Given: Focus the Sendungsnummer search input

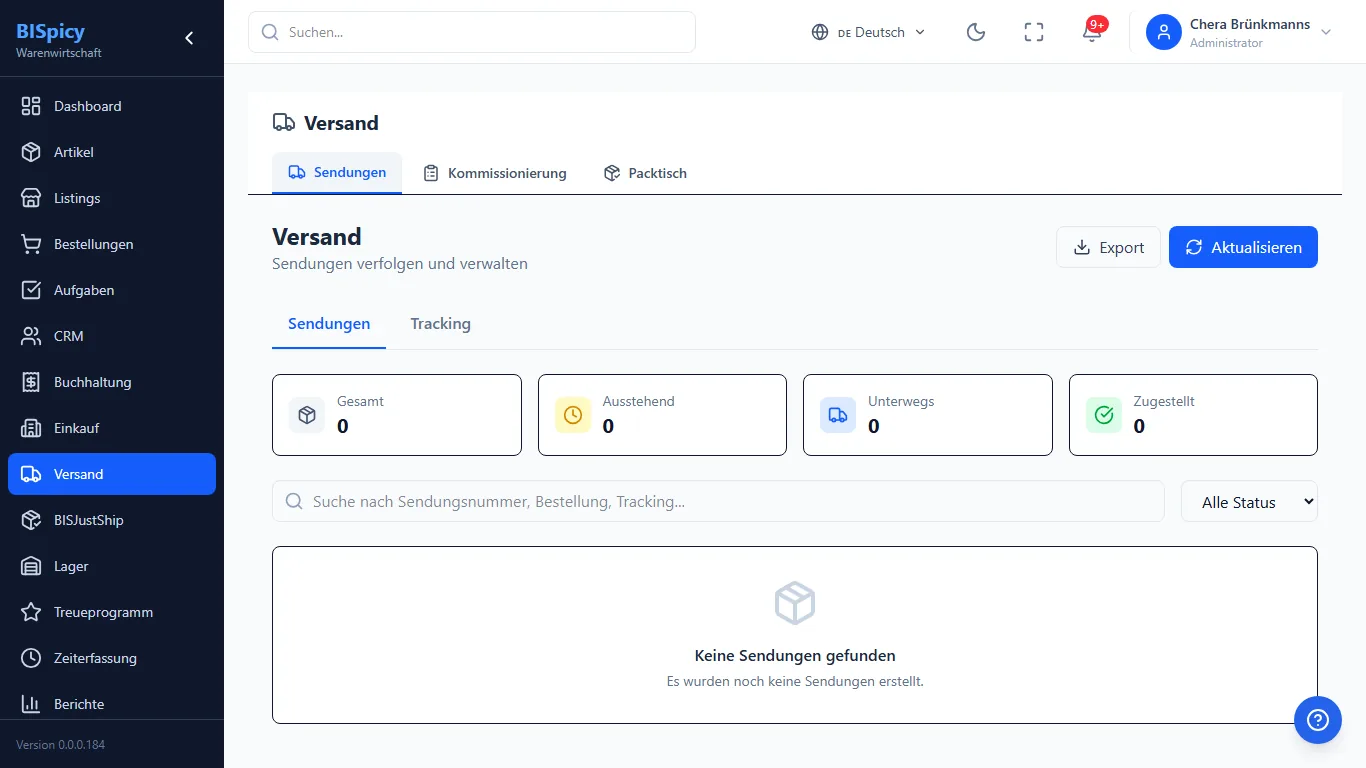Looking at the screenshot, I should (718, 501).
